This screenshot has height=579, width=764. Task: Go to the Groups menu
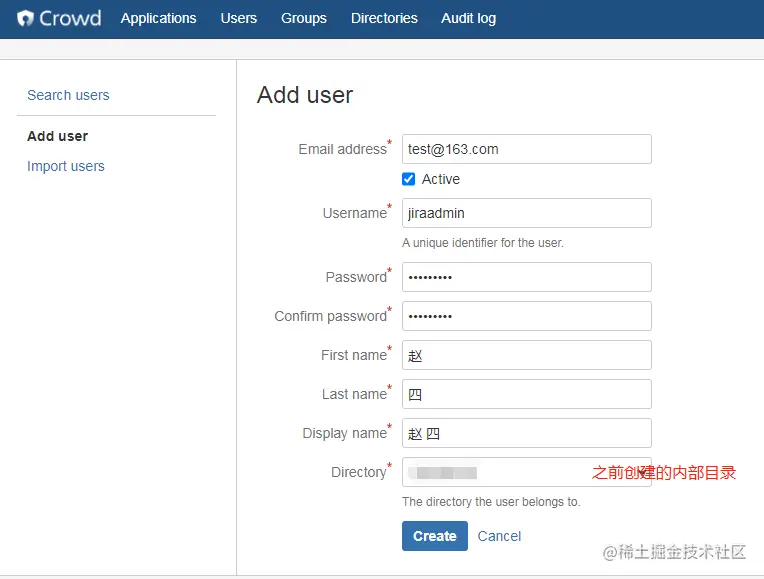pyautogui.click(x=304, y=18)
